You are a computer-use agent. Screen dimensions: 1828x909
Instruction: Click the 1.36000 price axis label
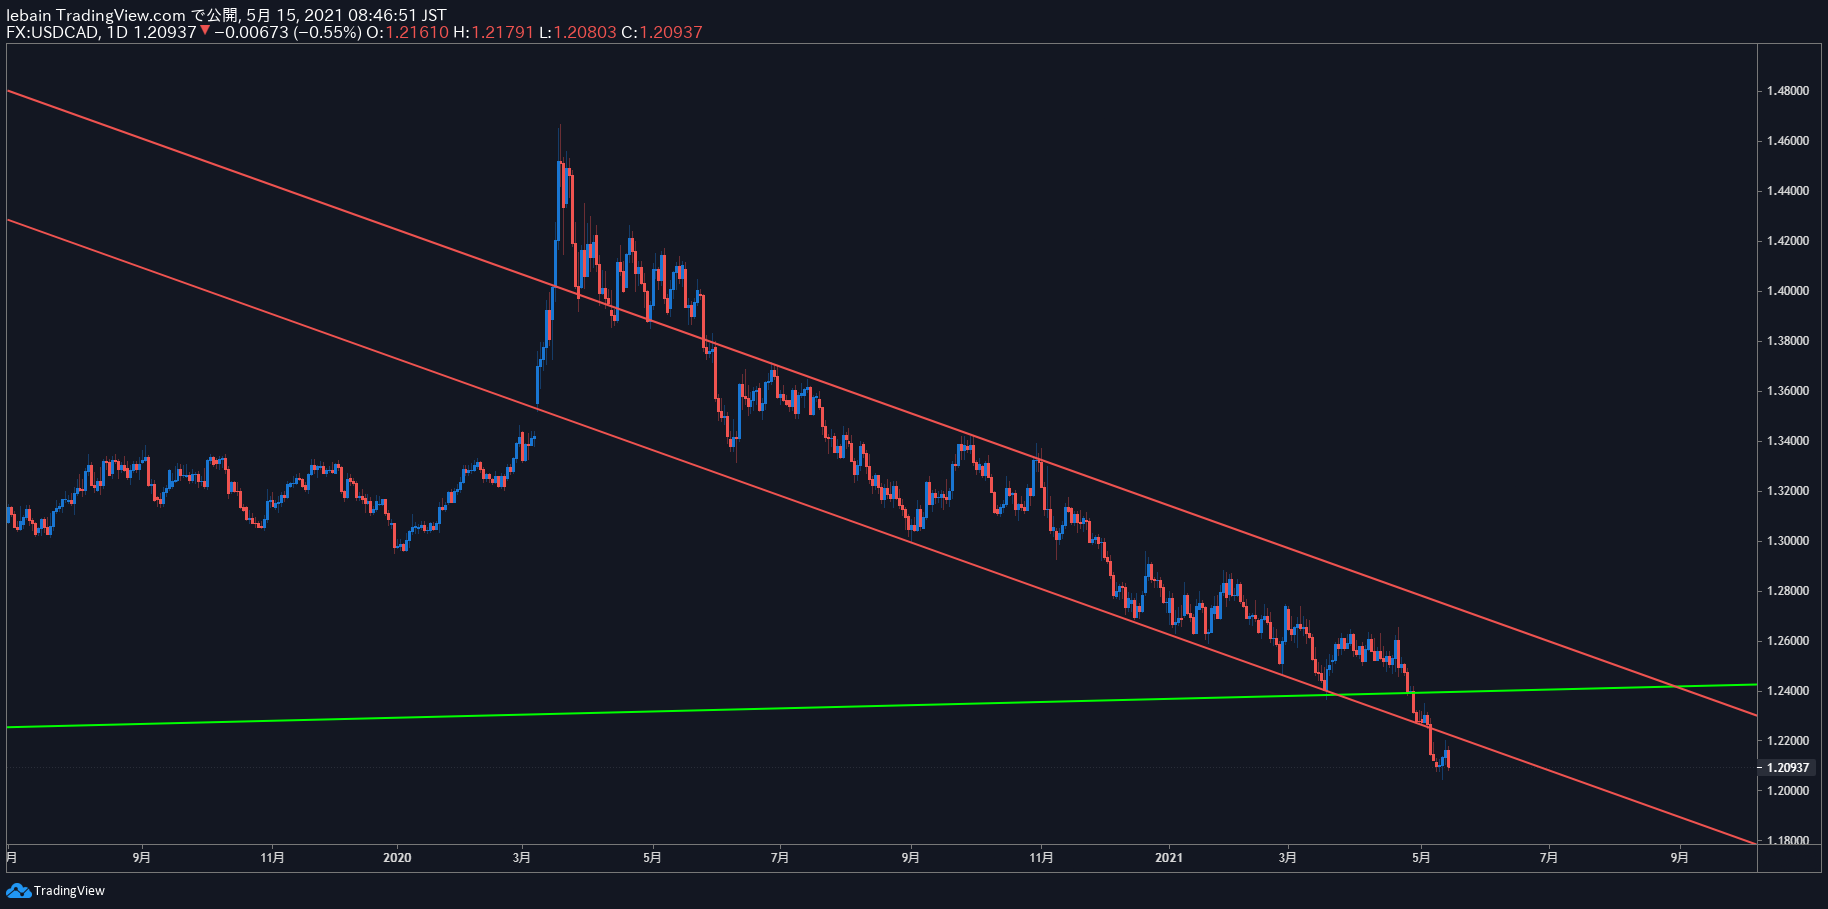pos(1787,391)
